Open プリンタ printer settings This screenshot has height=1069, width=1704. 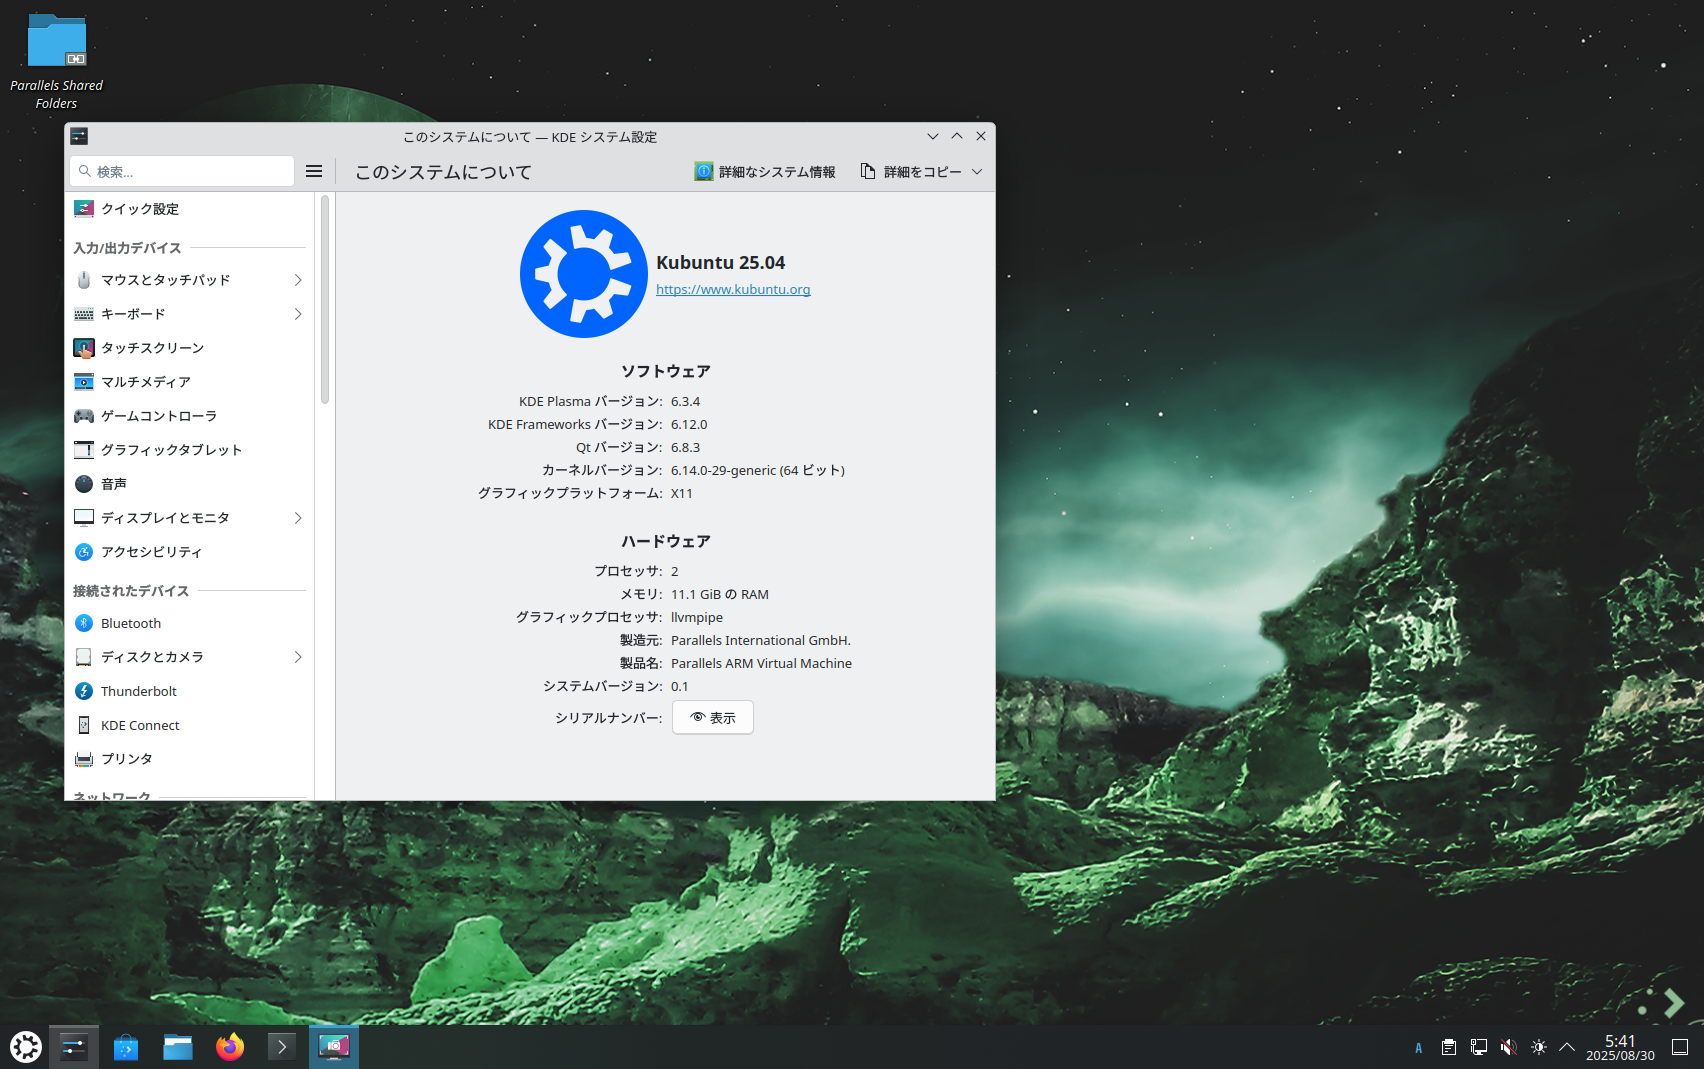pos(190,759)
